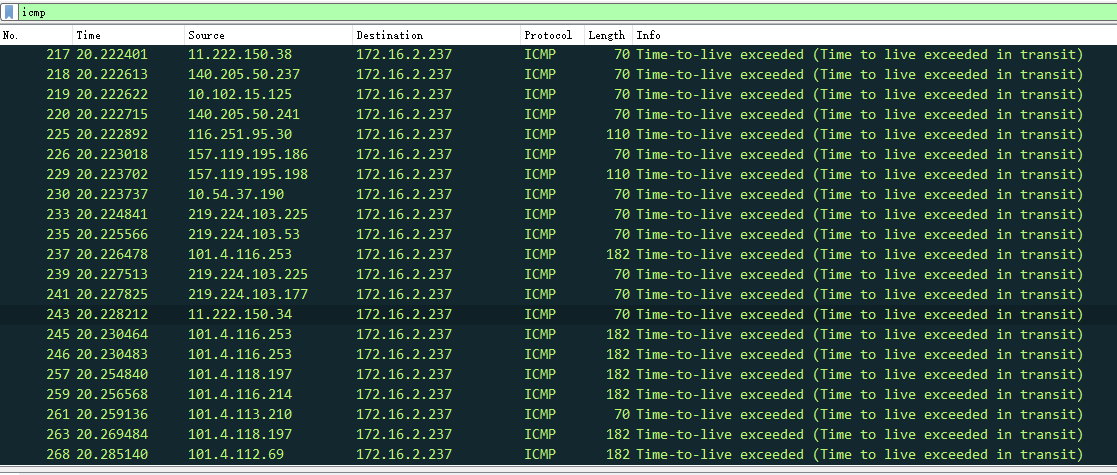Screen dimensions: 1117x475
Task: Select packet from source 157.119.195.198
Action: tap(558, 174)
